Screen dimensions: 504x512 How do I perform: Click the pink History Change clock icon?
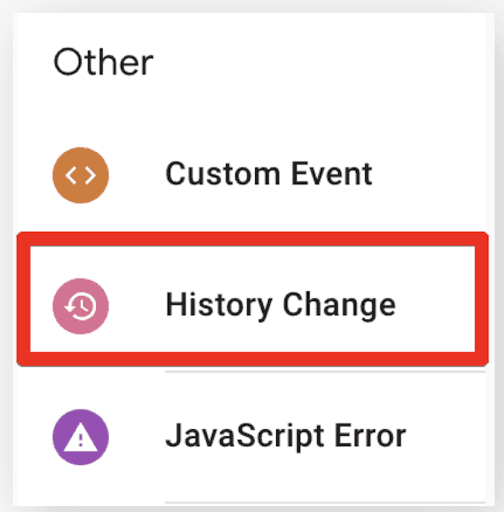81,306
